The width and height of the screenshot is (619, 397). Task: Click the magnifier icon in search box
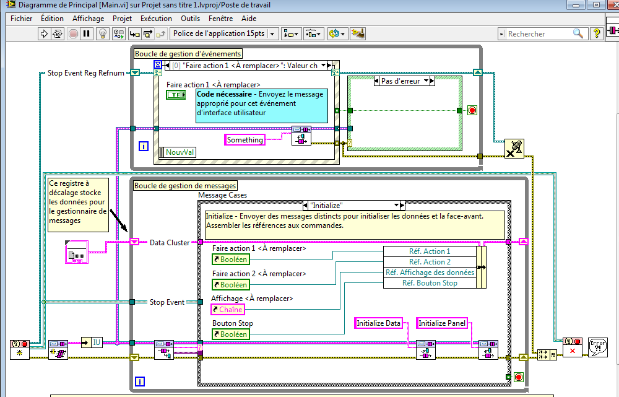point(578,34)
